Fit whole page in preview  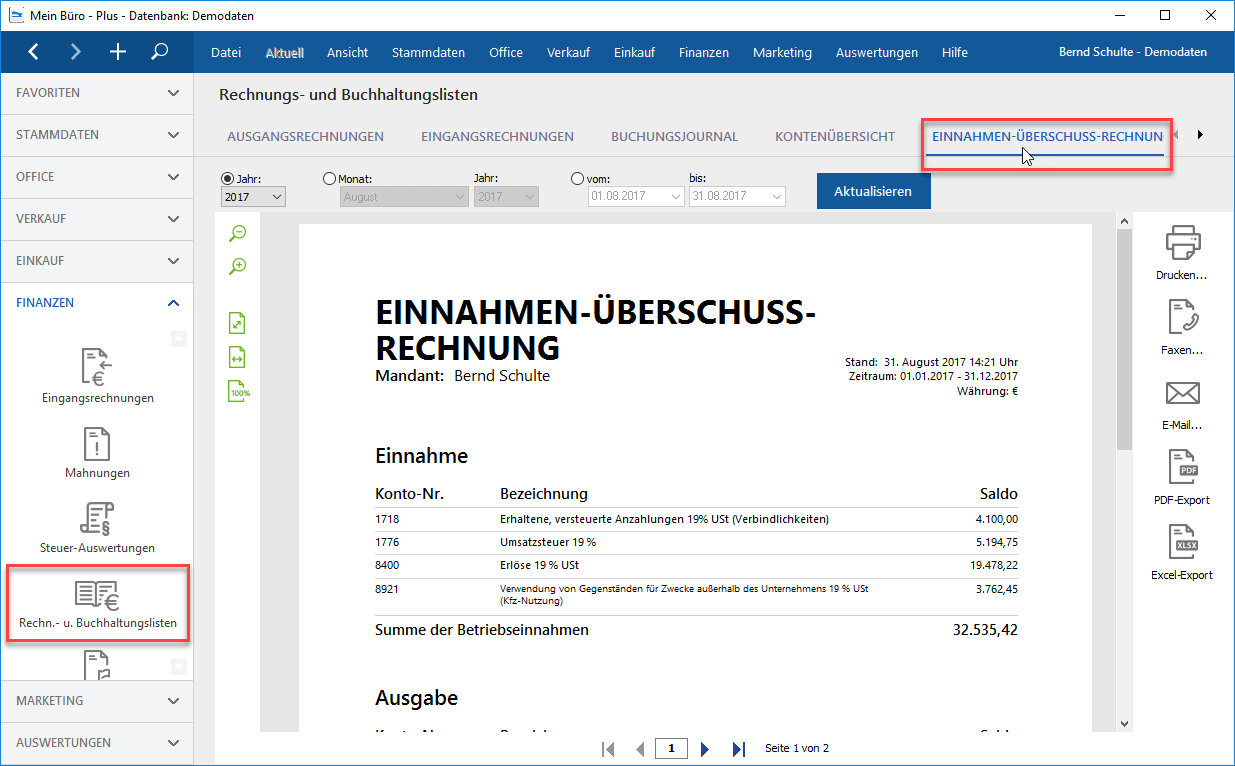tap(237, 322)
